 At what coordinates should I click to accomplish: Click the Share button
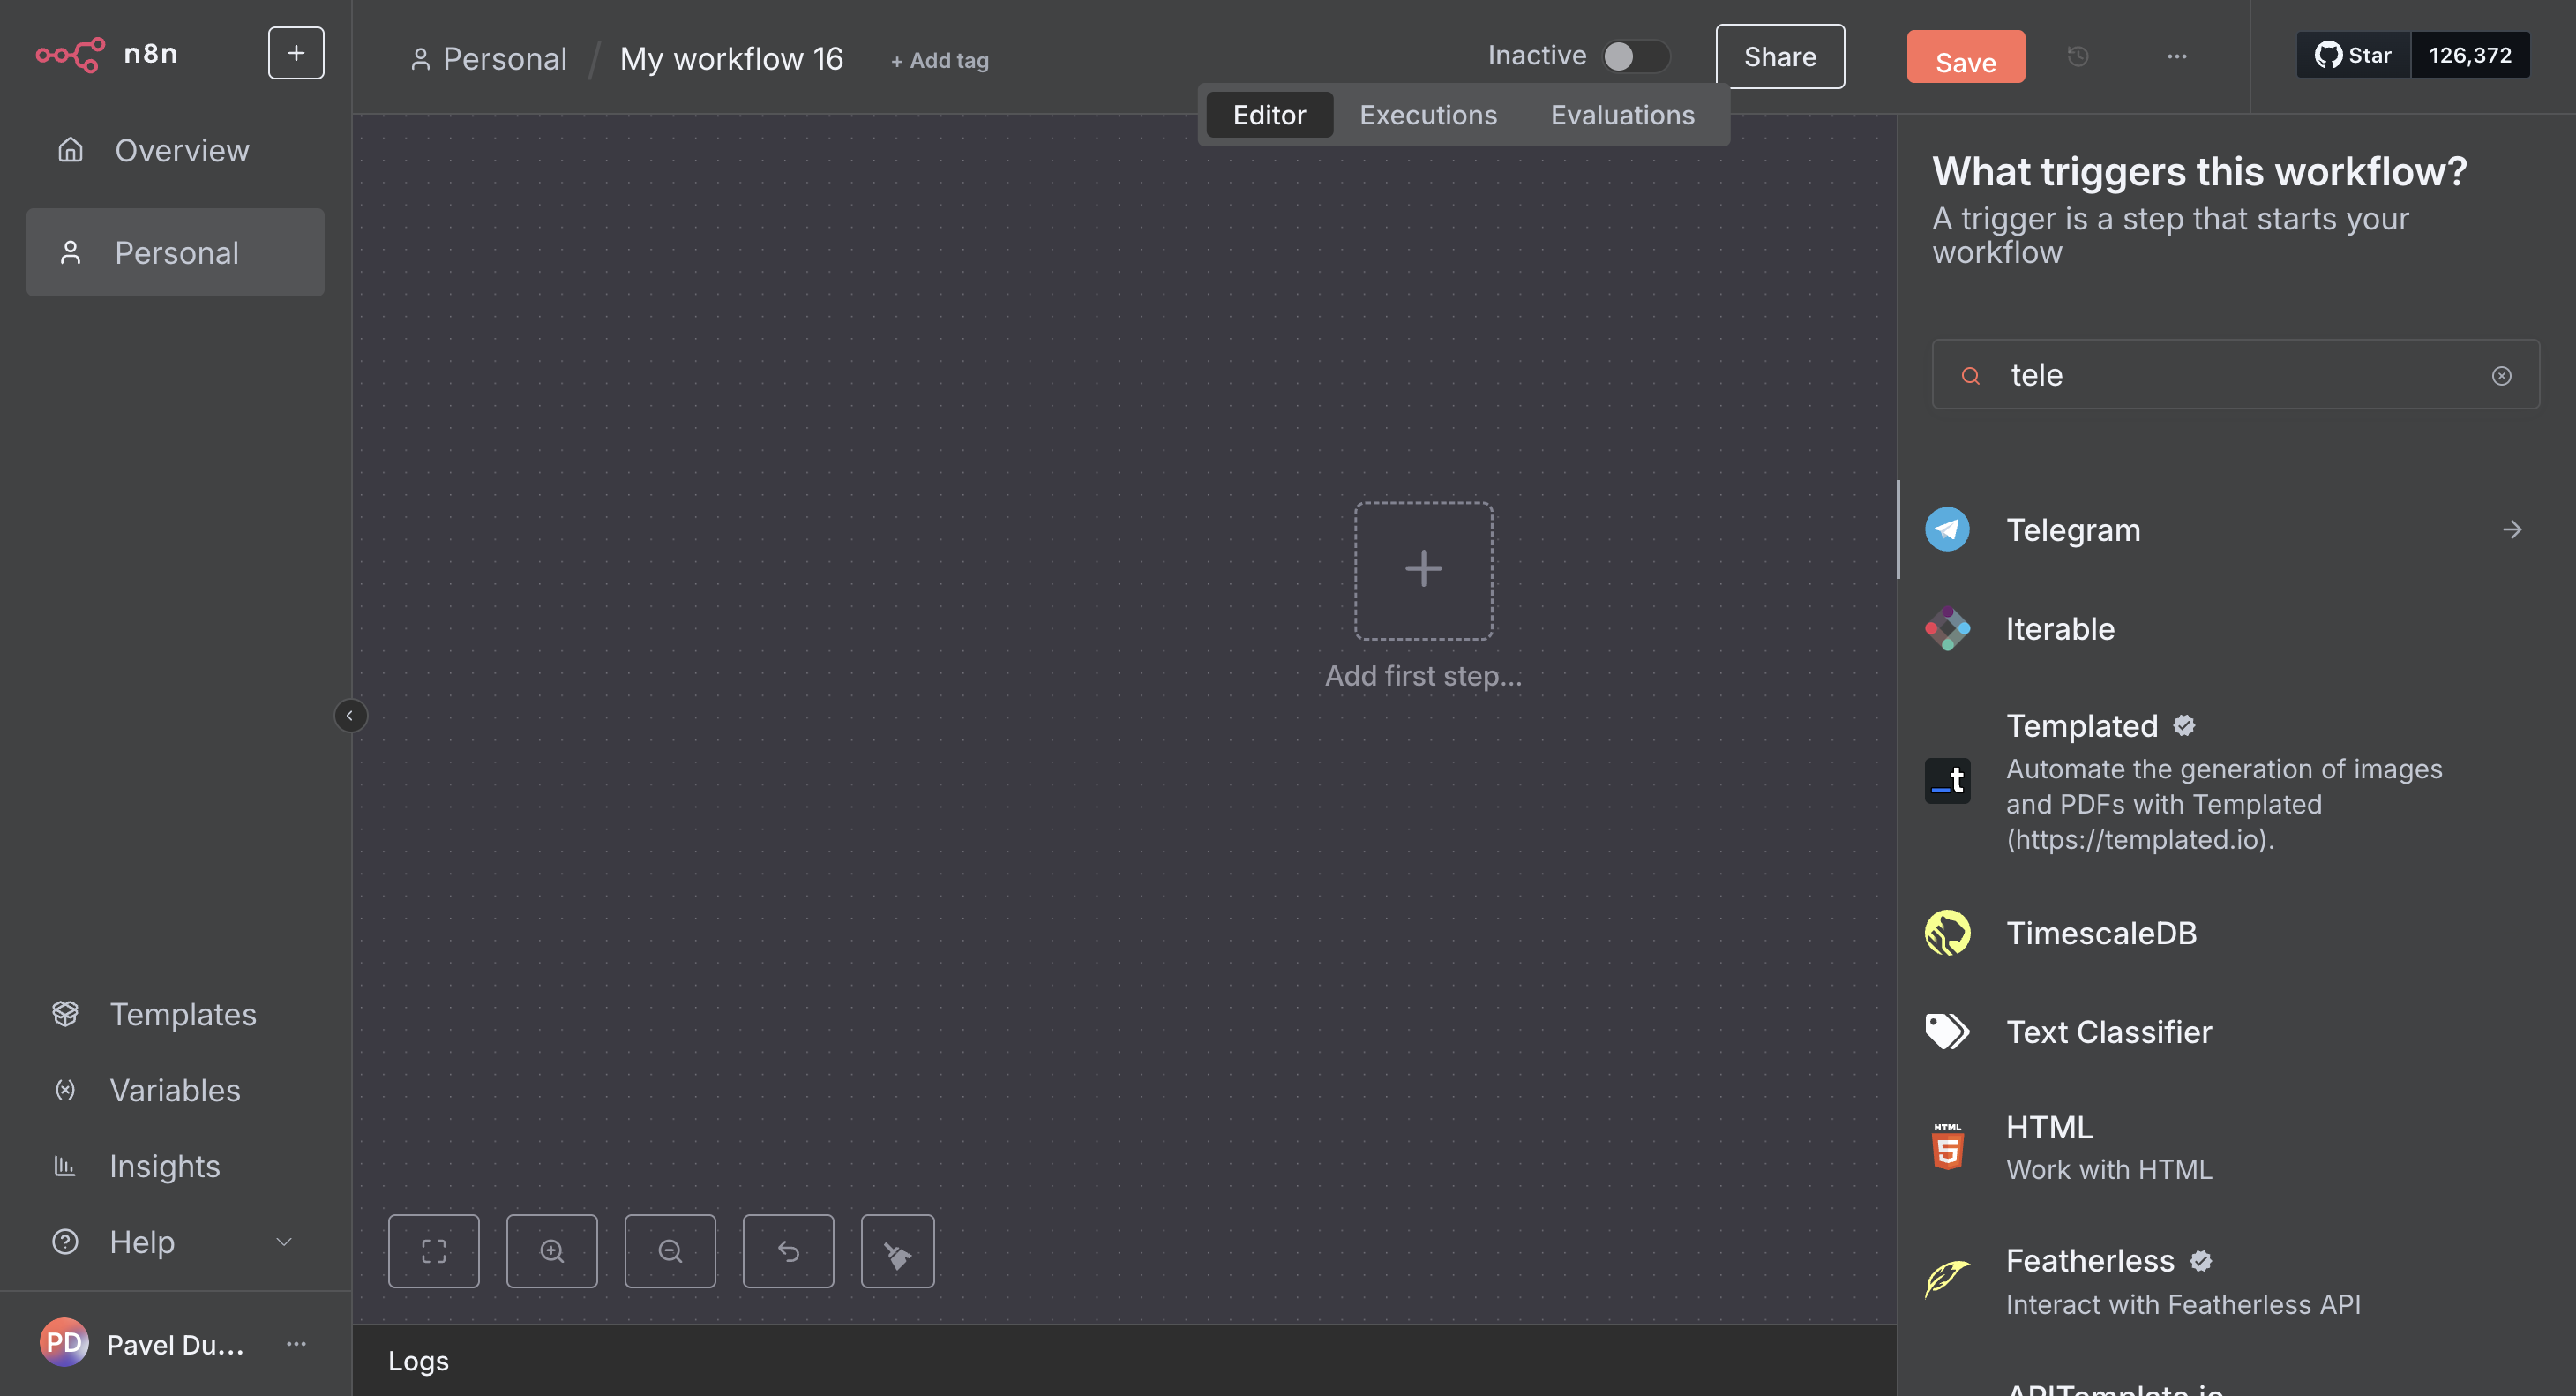tap(1779, 56)
